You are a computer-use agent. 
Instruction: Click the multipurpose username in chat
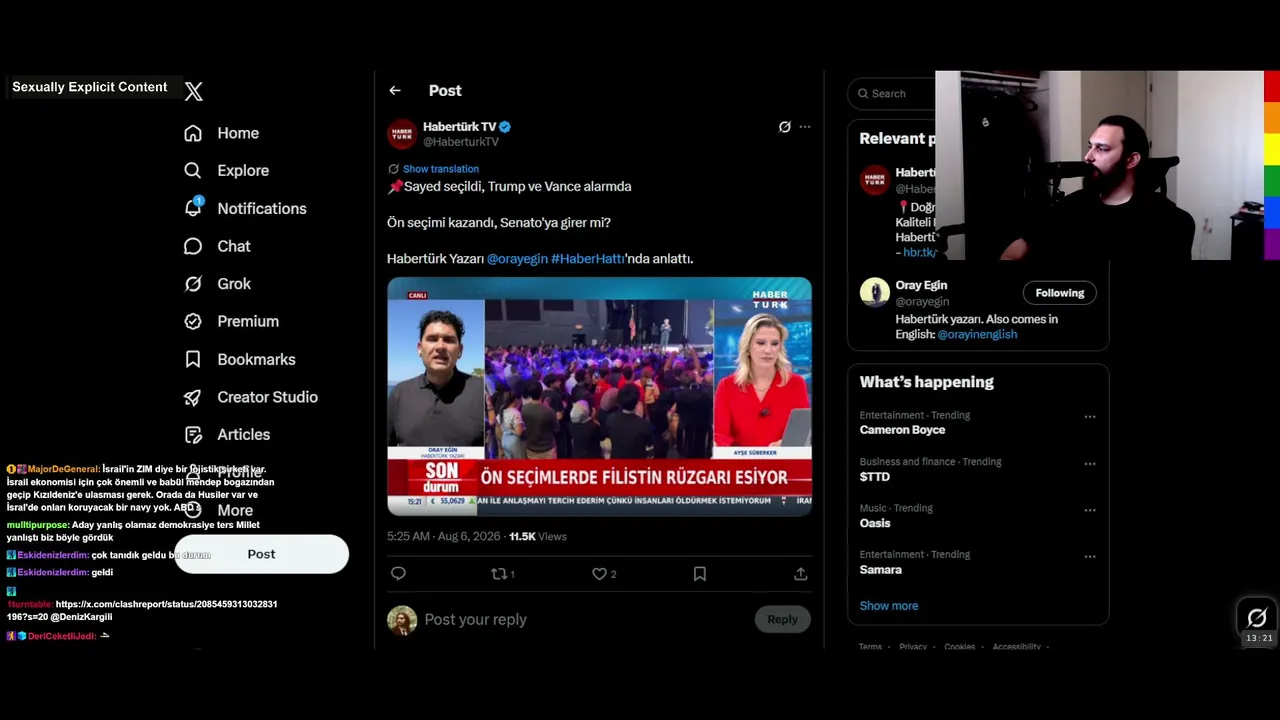(38, 525)
